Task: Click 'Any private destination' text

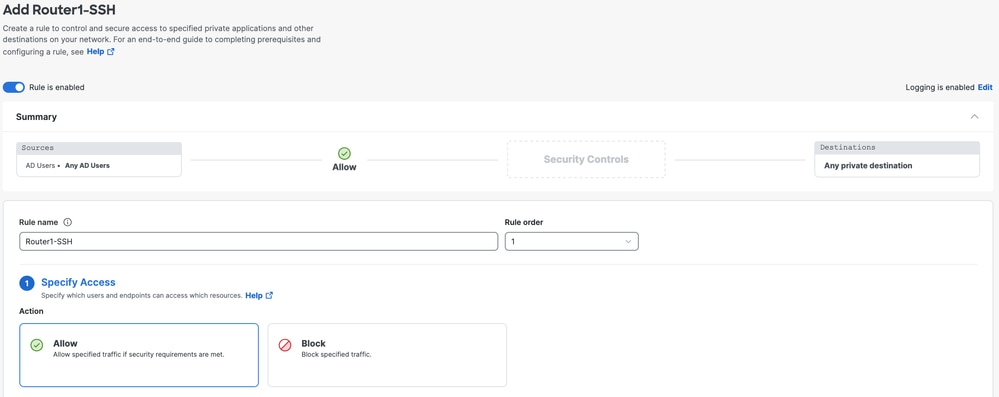Action: coord(868,166)
